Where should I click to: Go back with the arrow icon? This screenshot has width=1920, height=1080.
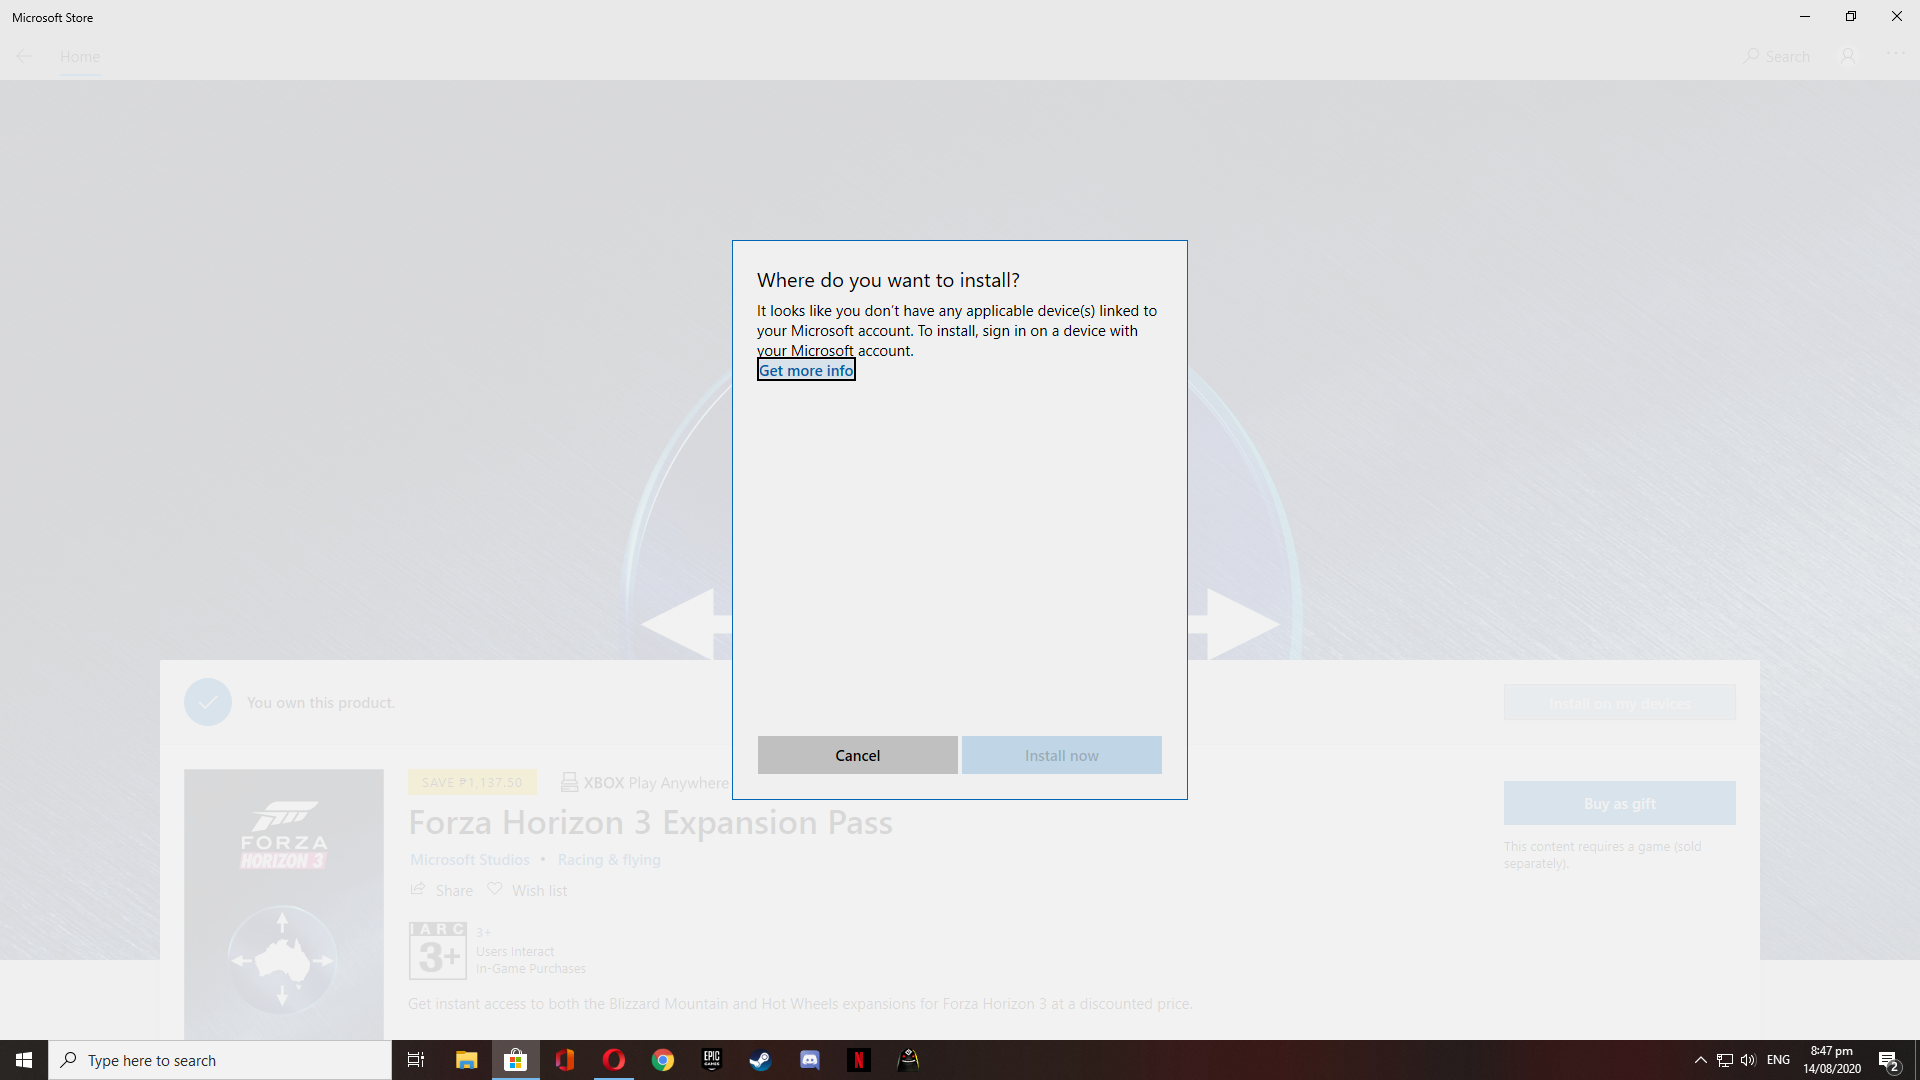point(24,56)
